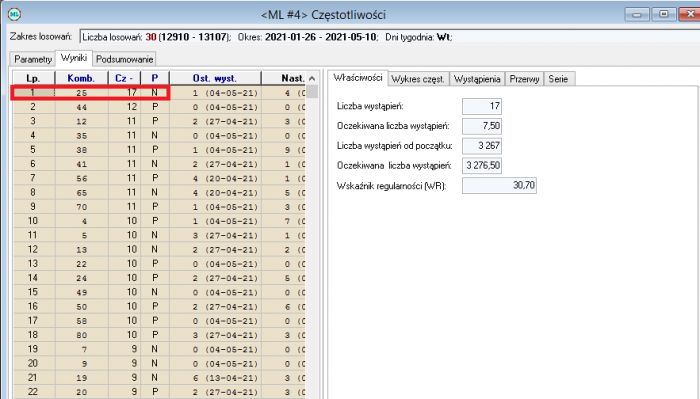Select row 17 with combination 58
Image resolution: width=700 pixels, height=399 pixels.
[x=159, y=321]
